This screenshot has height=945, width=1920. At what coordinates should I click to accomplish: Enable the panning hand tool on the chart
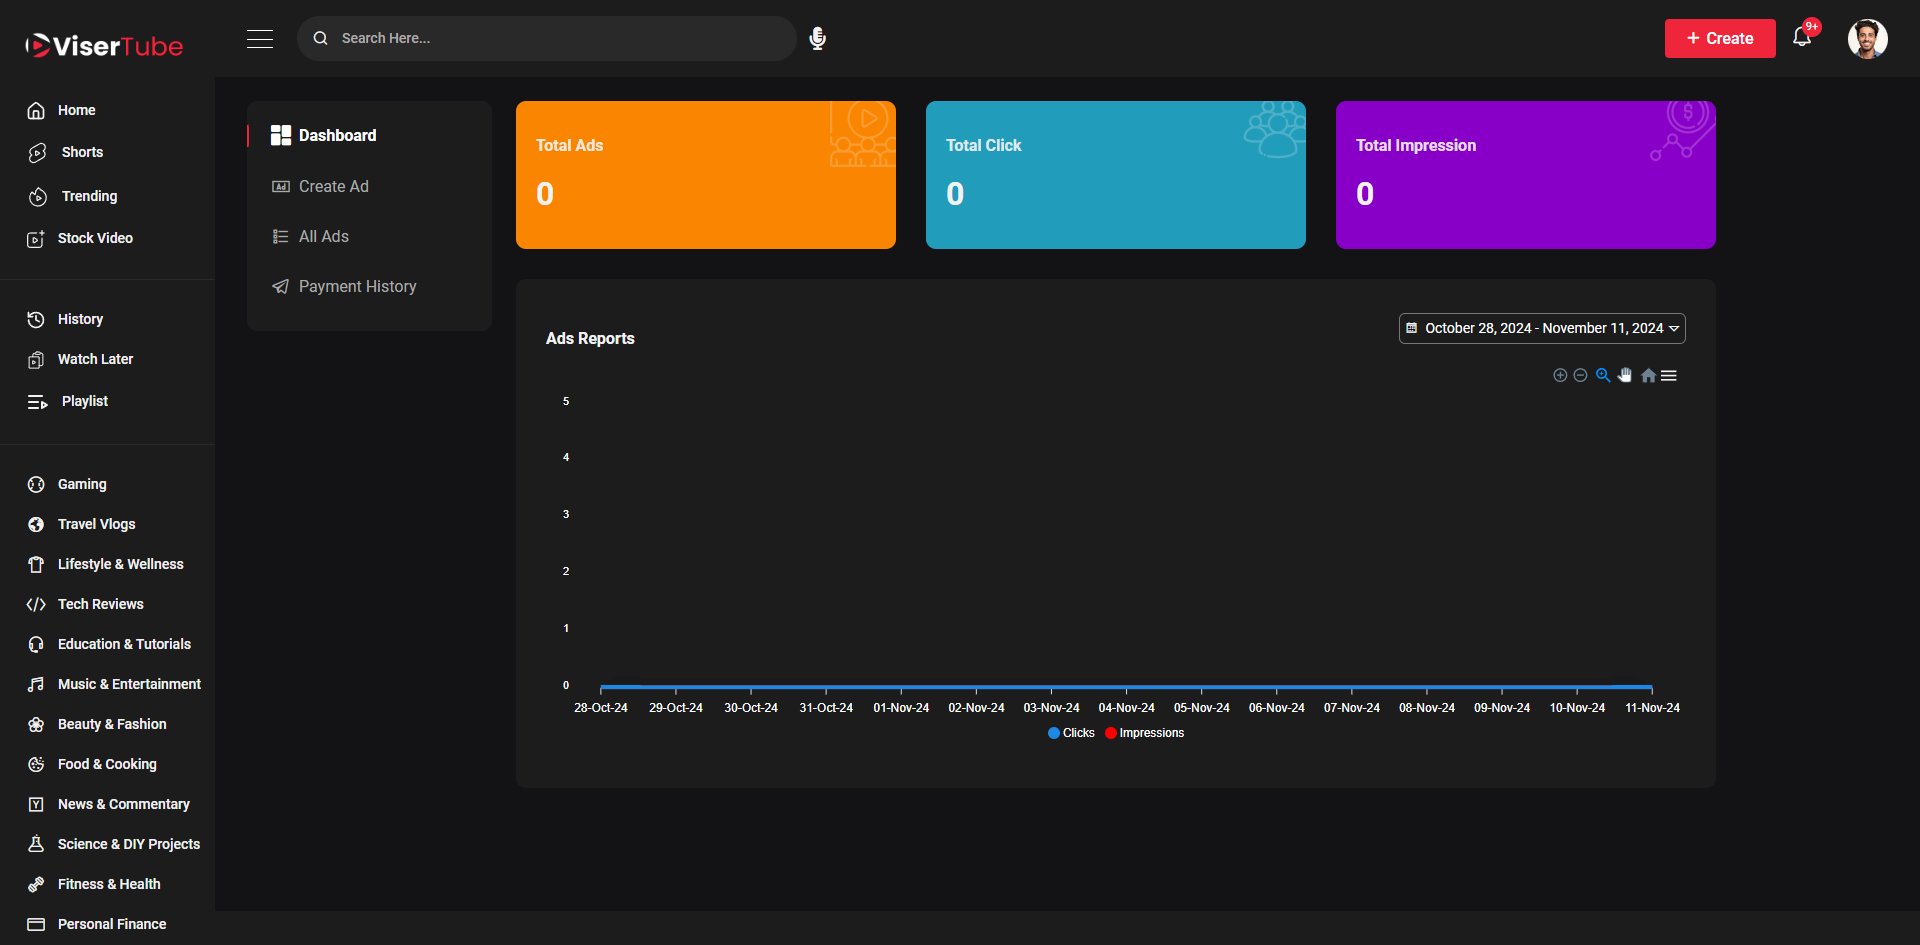click(1626, 375)
